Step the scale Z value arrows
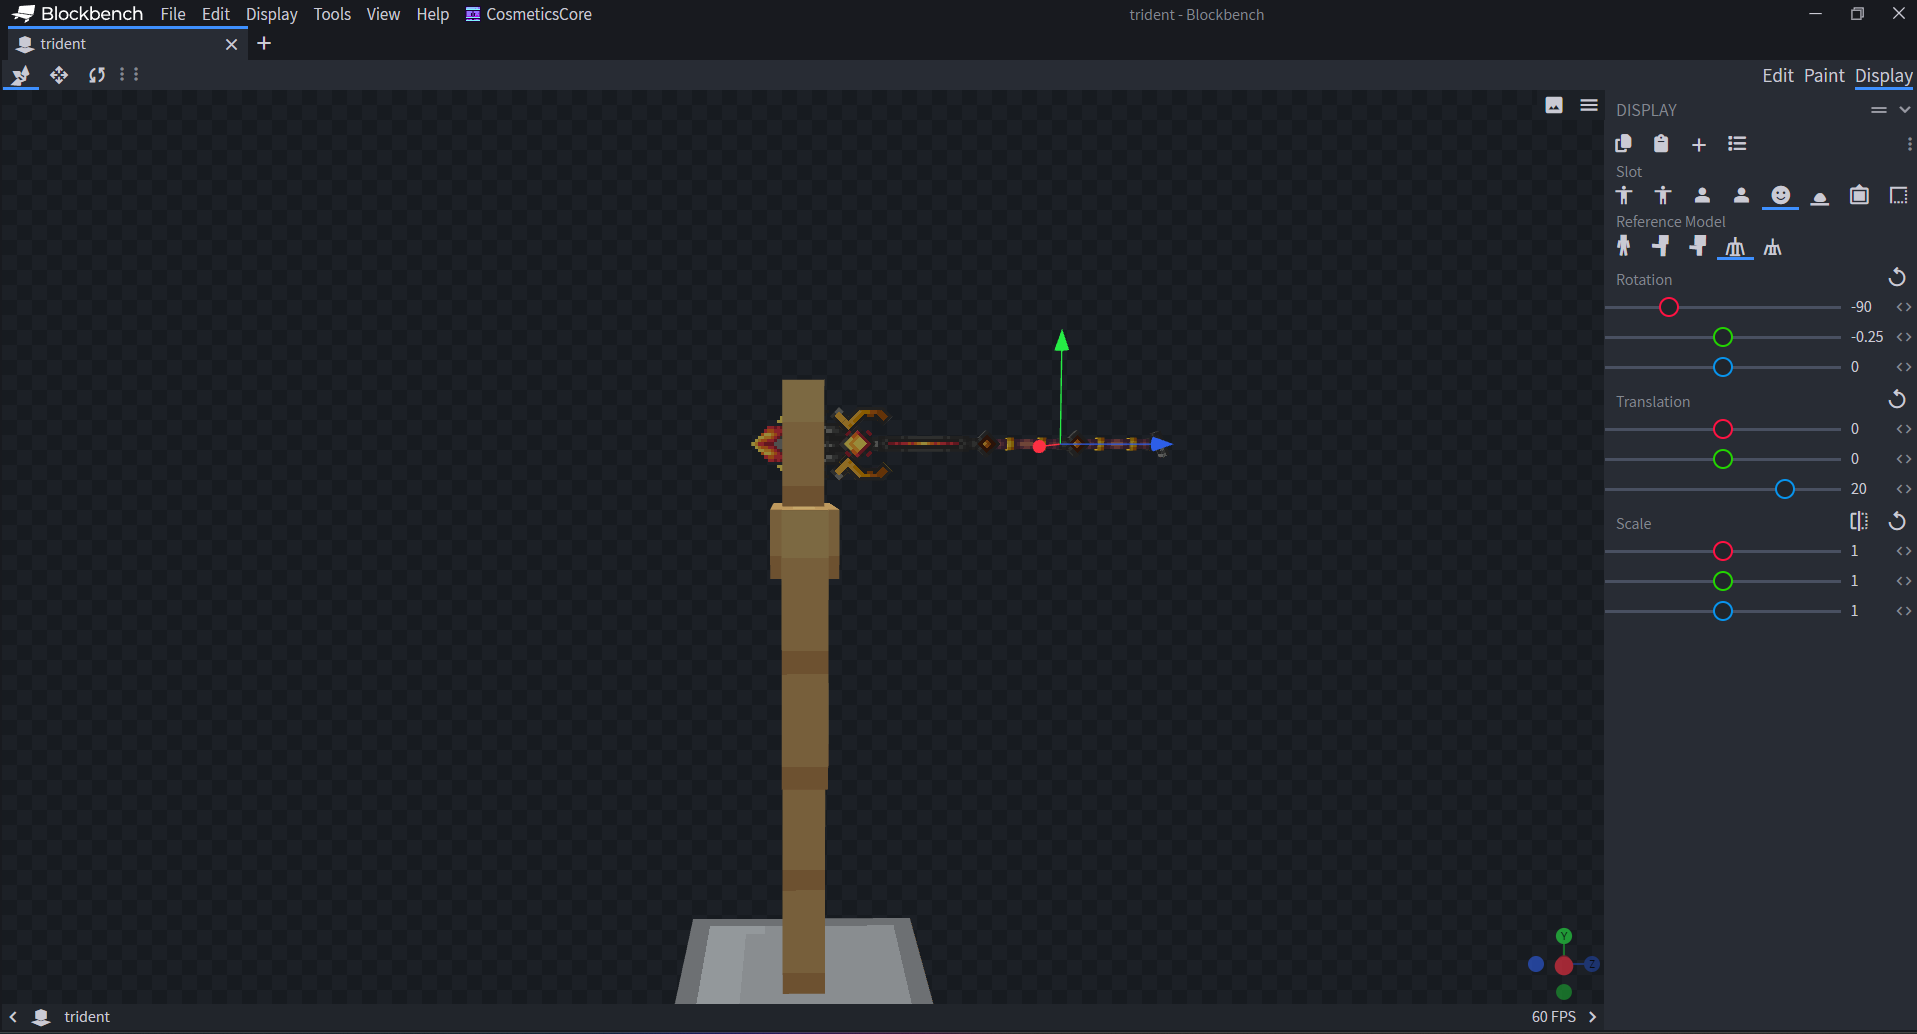Screen dimensions: 1917x1034 pyautogui.click(x=1904, y=611)
